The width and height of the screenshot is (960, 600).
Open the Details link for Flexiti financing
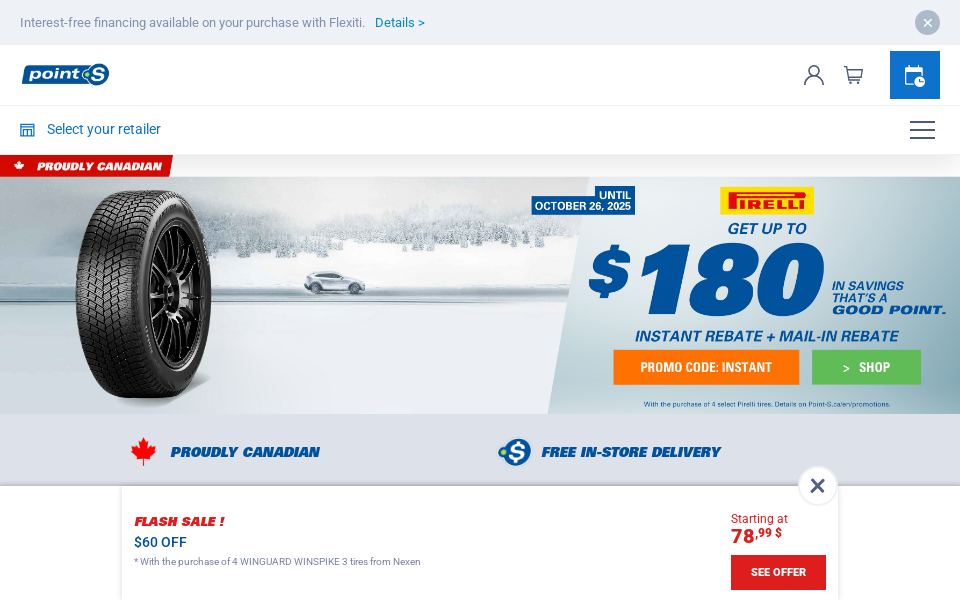coord(400,23)
